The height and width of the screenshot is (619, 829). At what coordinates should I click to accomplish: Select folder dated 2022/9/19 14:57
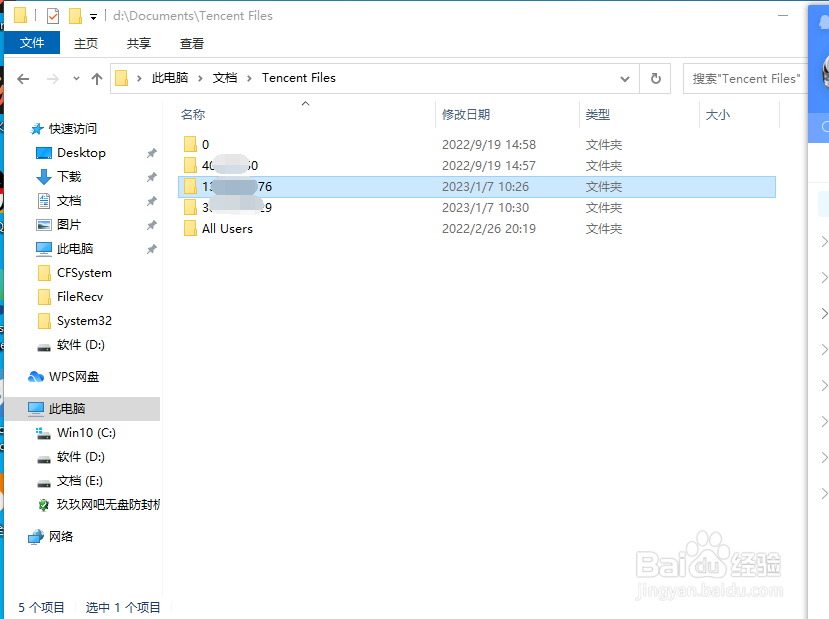coord(477,165)
